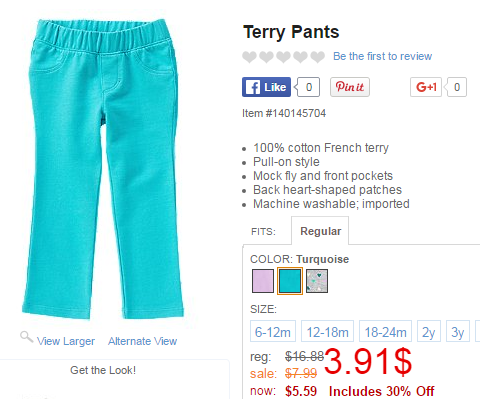The width and height of the screenshot is (480, 399).
Task: Choose size 6-12m
Action: click(x=273, y=331)
